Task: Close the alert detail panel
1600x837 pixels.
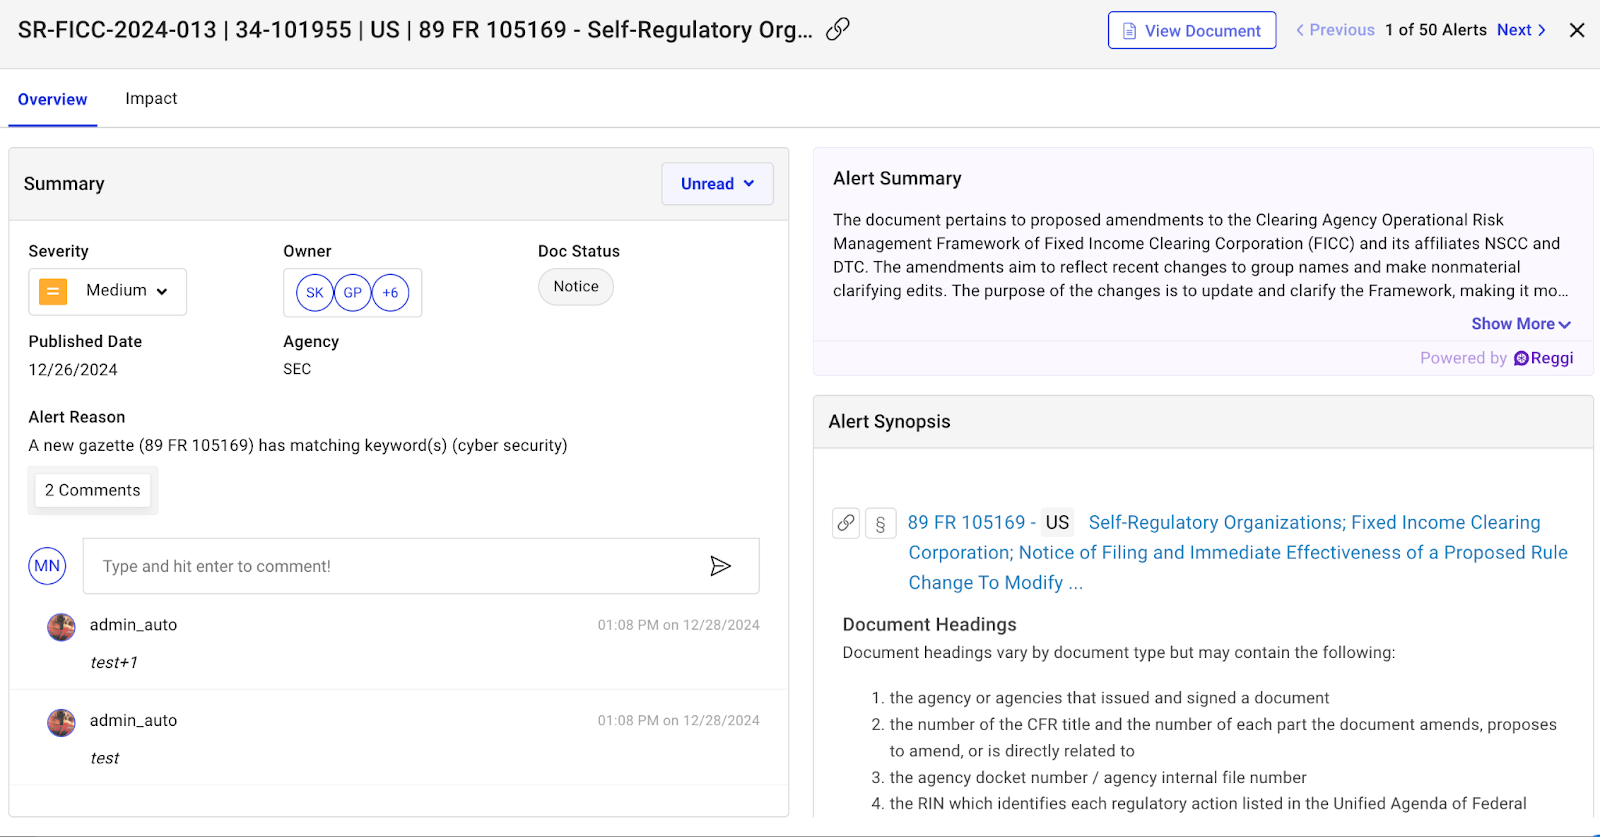Action: click(x=1577, y=30)
